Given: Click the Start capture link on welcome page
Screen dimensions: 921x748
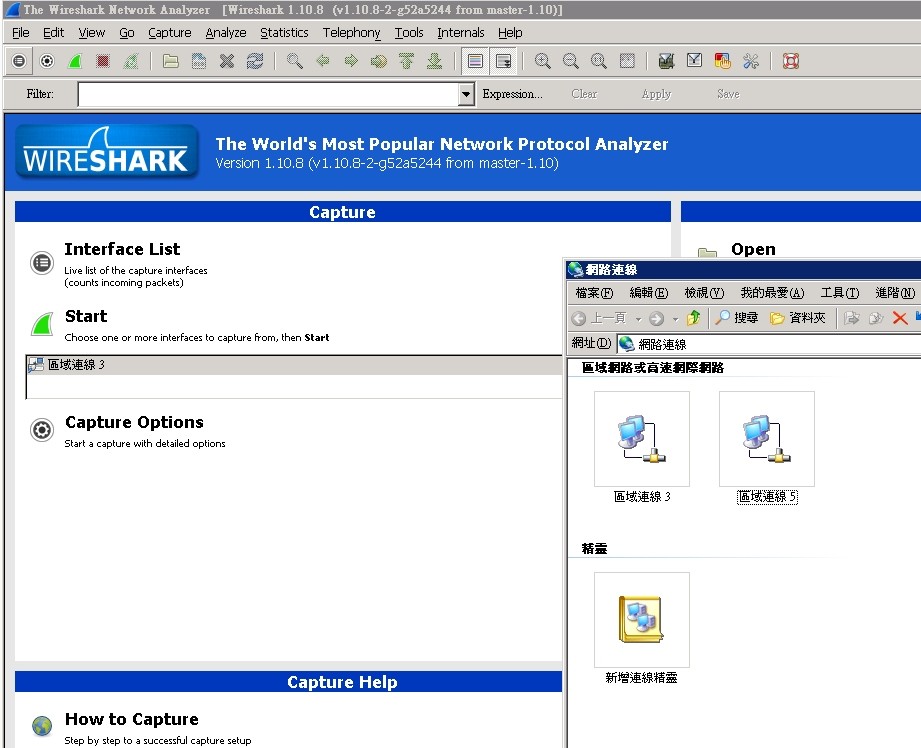Looking at the screenshot, I should 86,316.
